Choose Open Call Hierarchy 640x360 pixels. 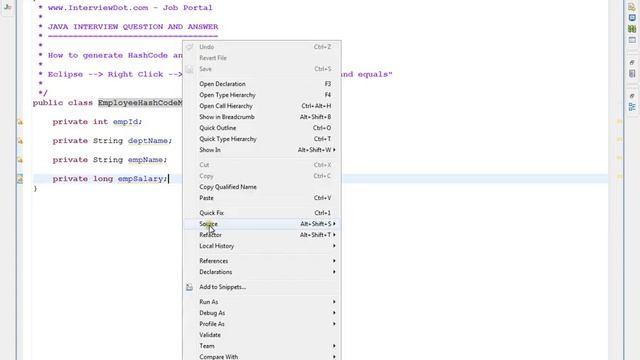(x=262, y=106)
